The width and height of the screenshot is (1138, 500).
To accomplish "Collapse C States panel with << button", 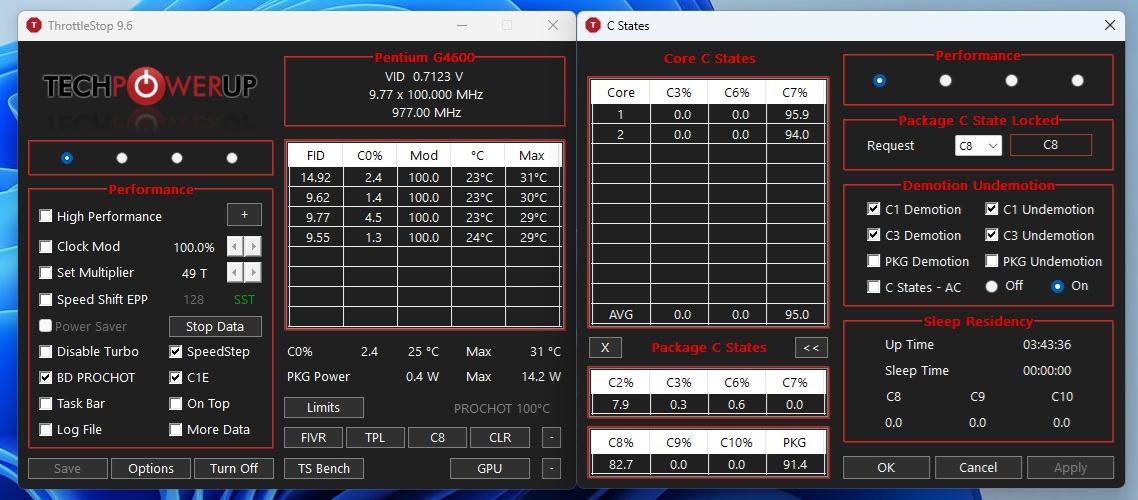I will (811, 348).
